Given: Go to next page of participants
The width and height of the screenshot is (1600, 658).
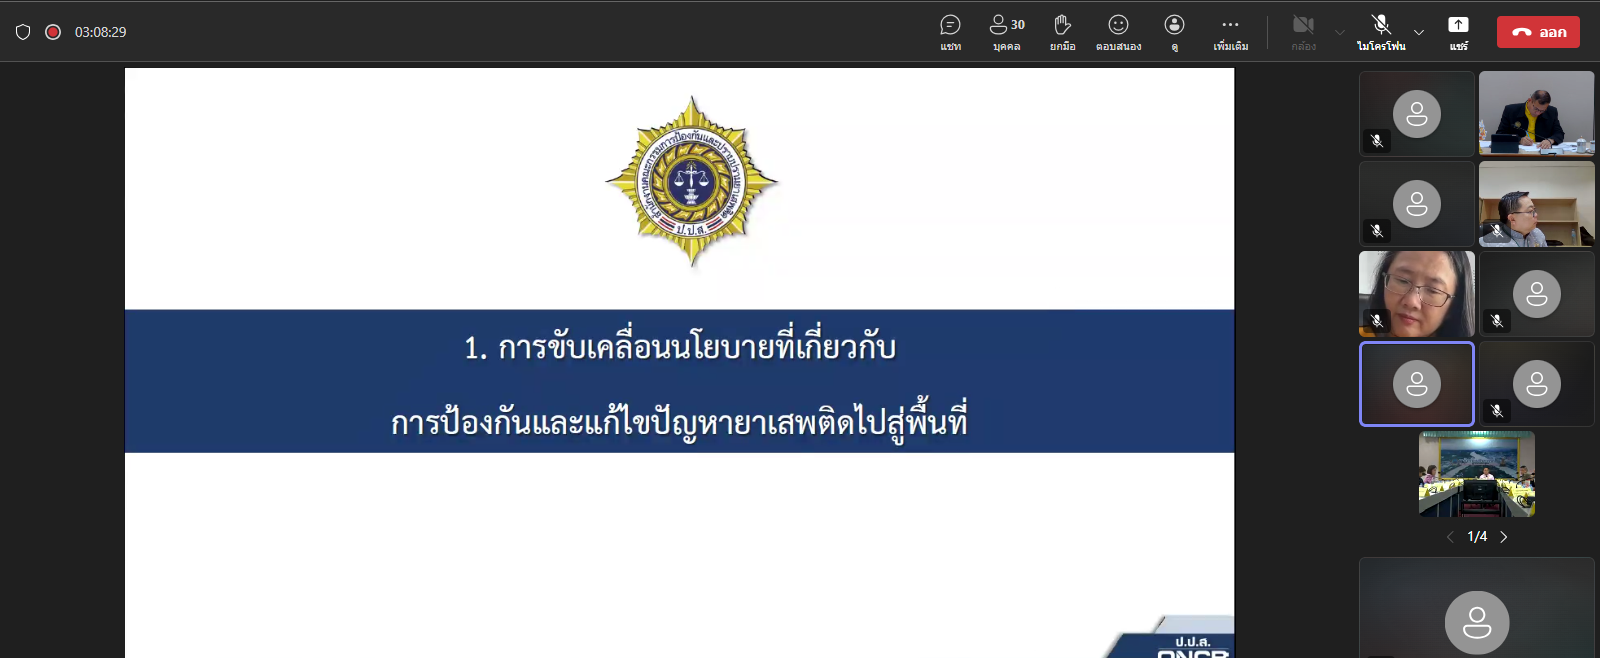Looking at the screenshot, I should [1503, 537].
